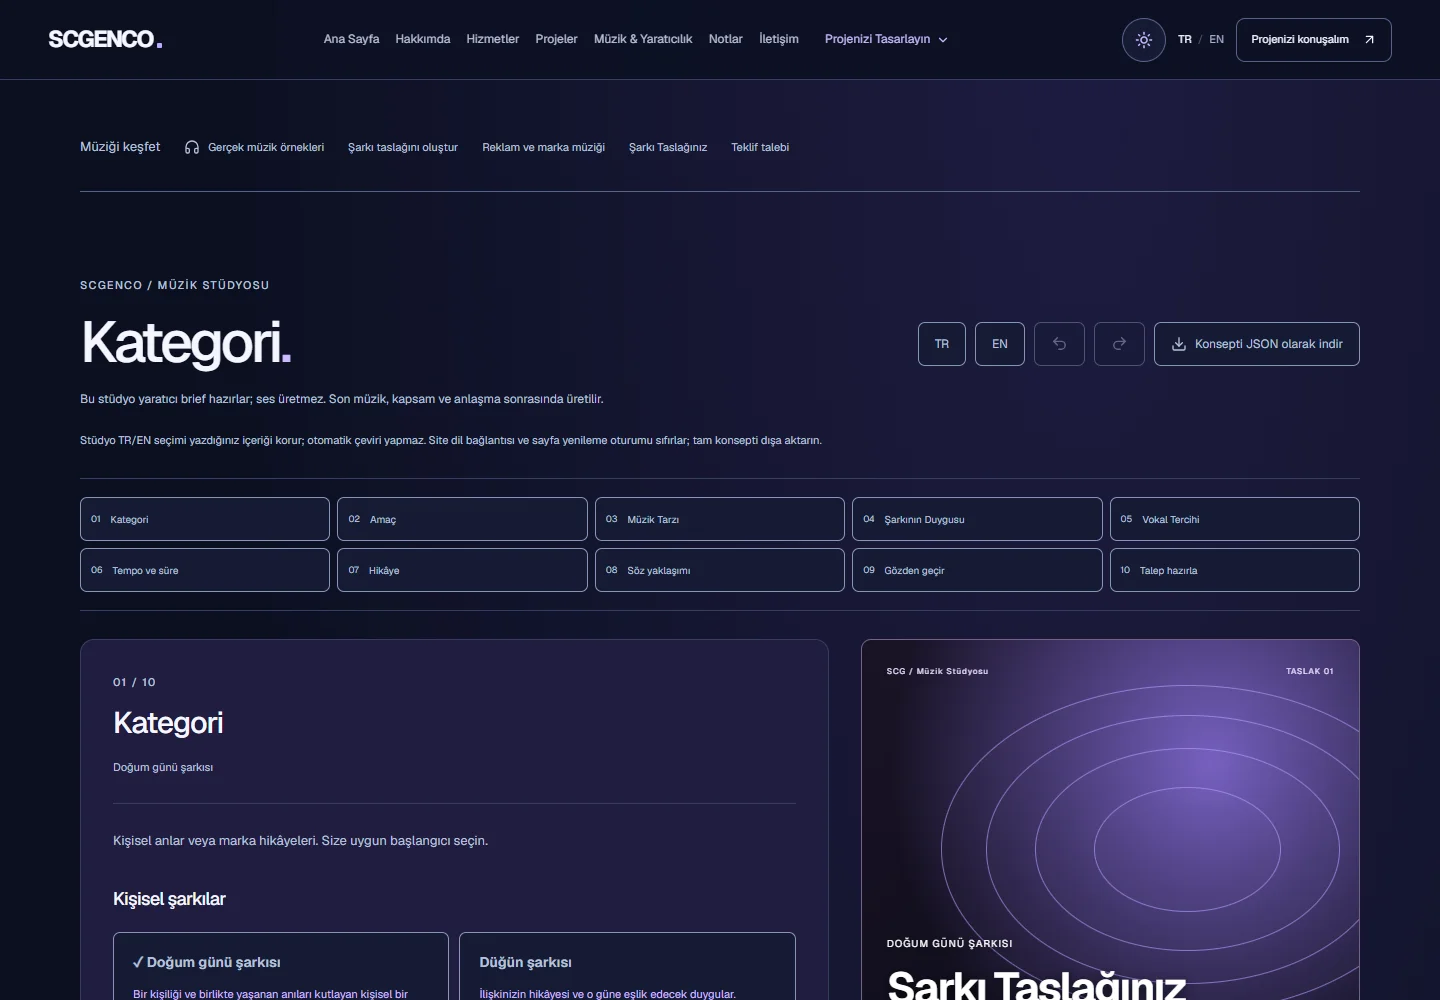Open the Müzik & Yaratıcılık menu item
The image size is (1440, 1000).
pyautogui.click(x=643, y=39)
